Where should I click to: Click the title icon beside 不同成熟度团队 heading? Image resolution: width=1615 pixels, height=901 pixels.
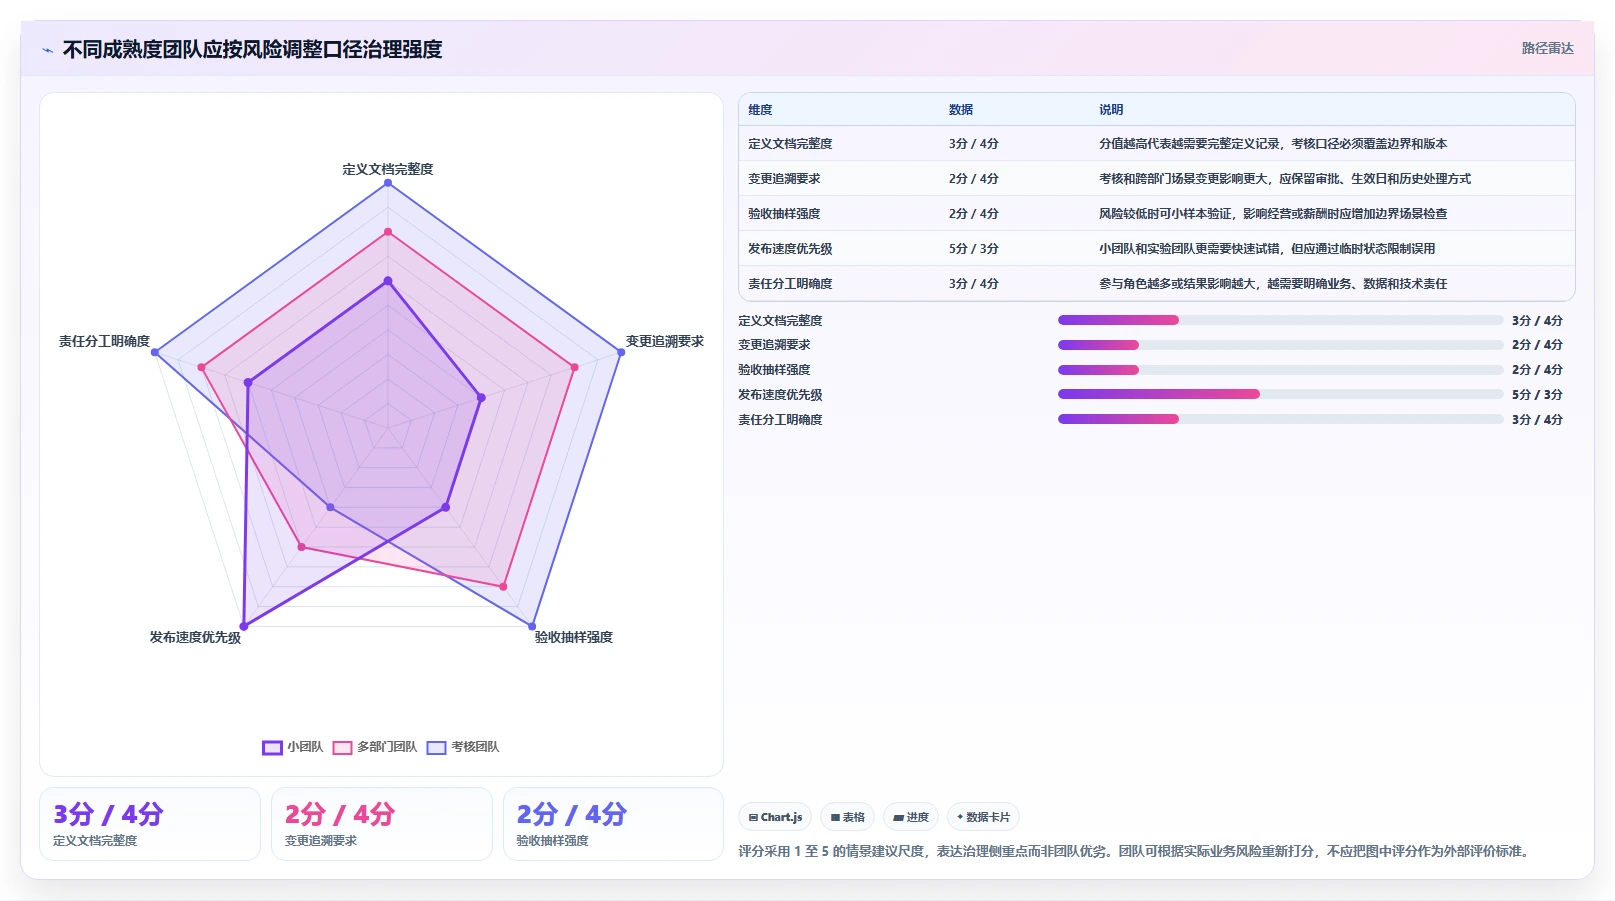[x=47, y=50]
